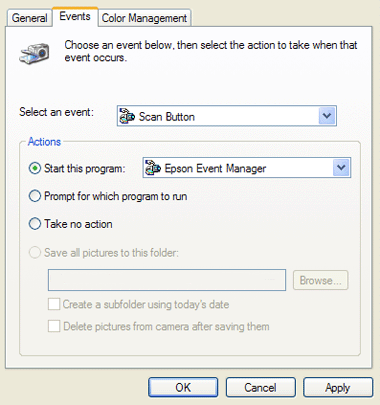Select the Start this program radio button
Viewport: 380px width, 405px height.
tap(35, 168)
